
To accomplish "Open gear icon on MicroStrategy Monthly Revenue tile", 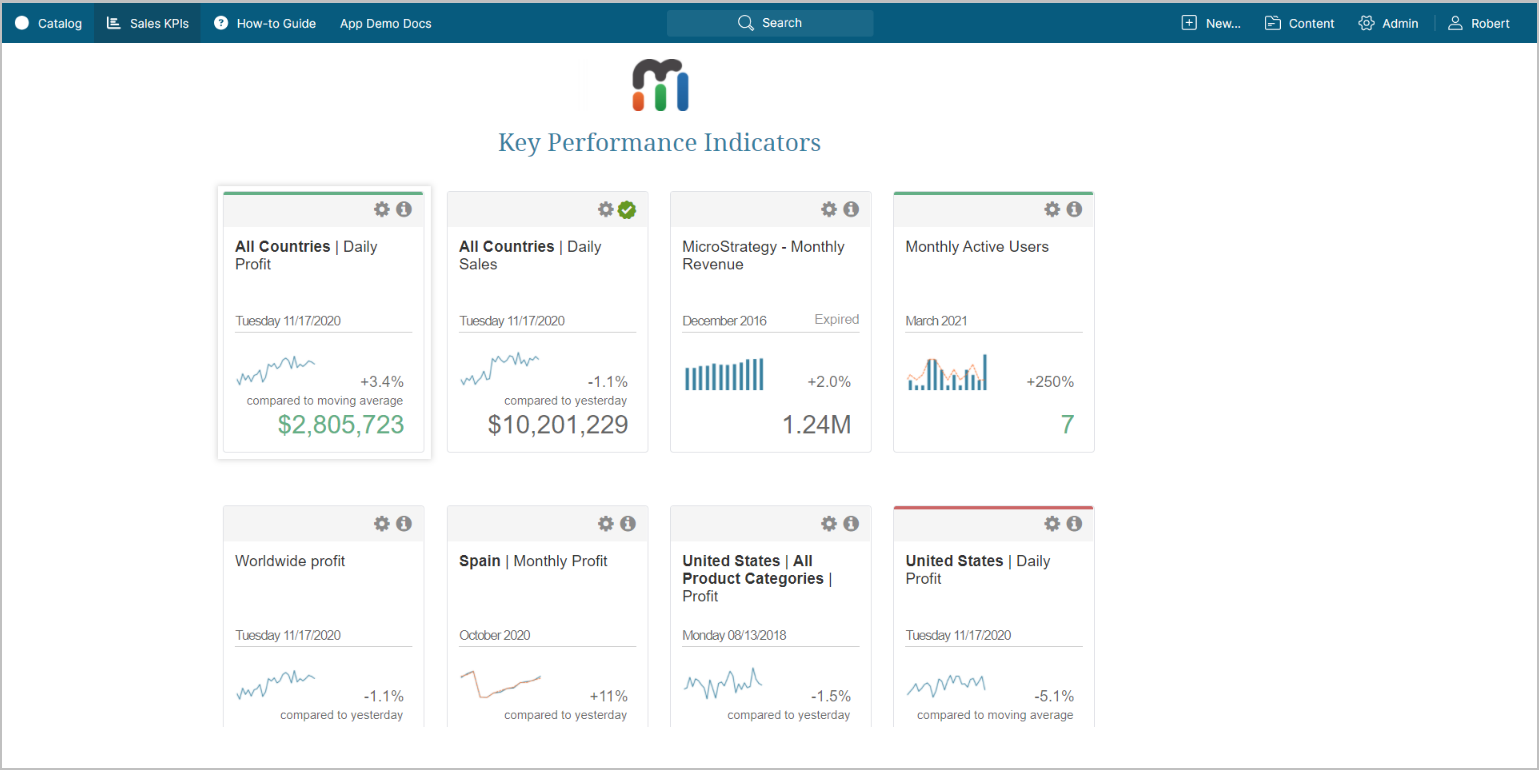I will (x=829, y=209).
